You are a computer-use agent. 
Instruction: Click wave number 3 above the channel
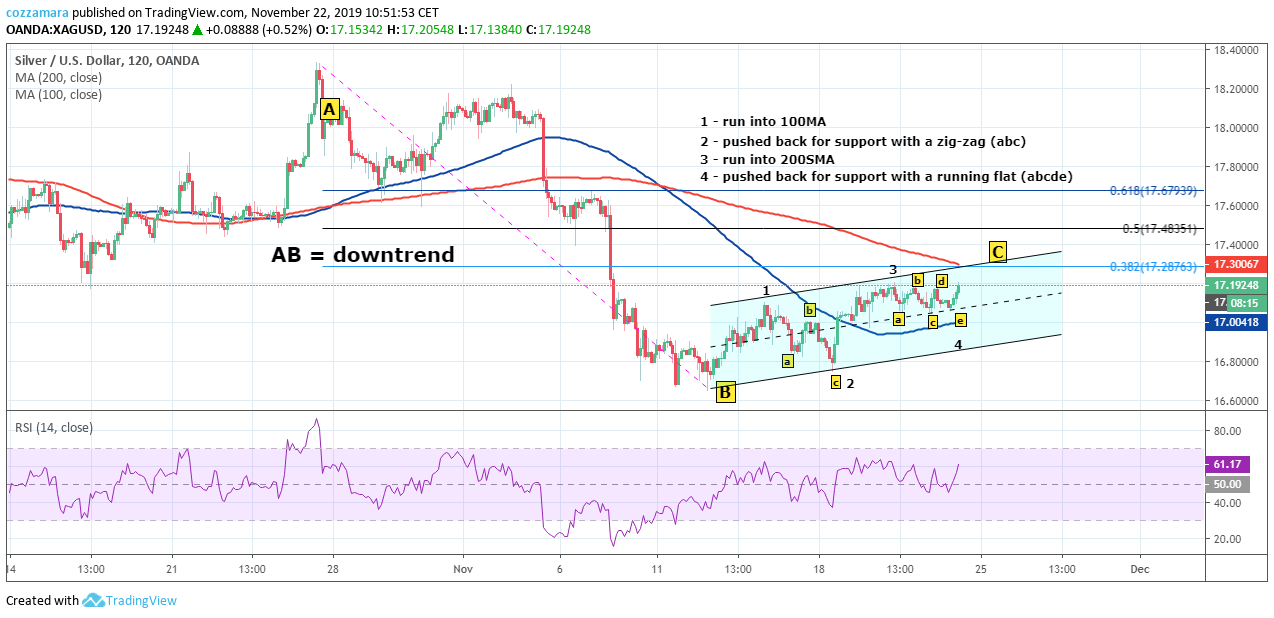(x=893, y=270)
